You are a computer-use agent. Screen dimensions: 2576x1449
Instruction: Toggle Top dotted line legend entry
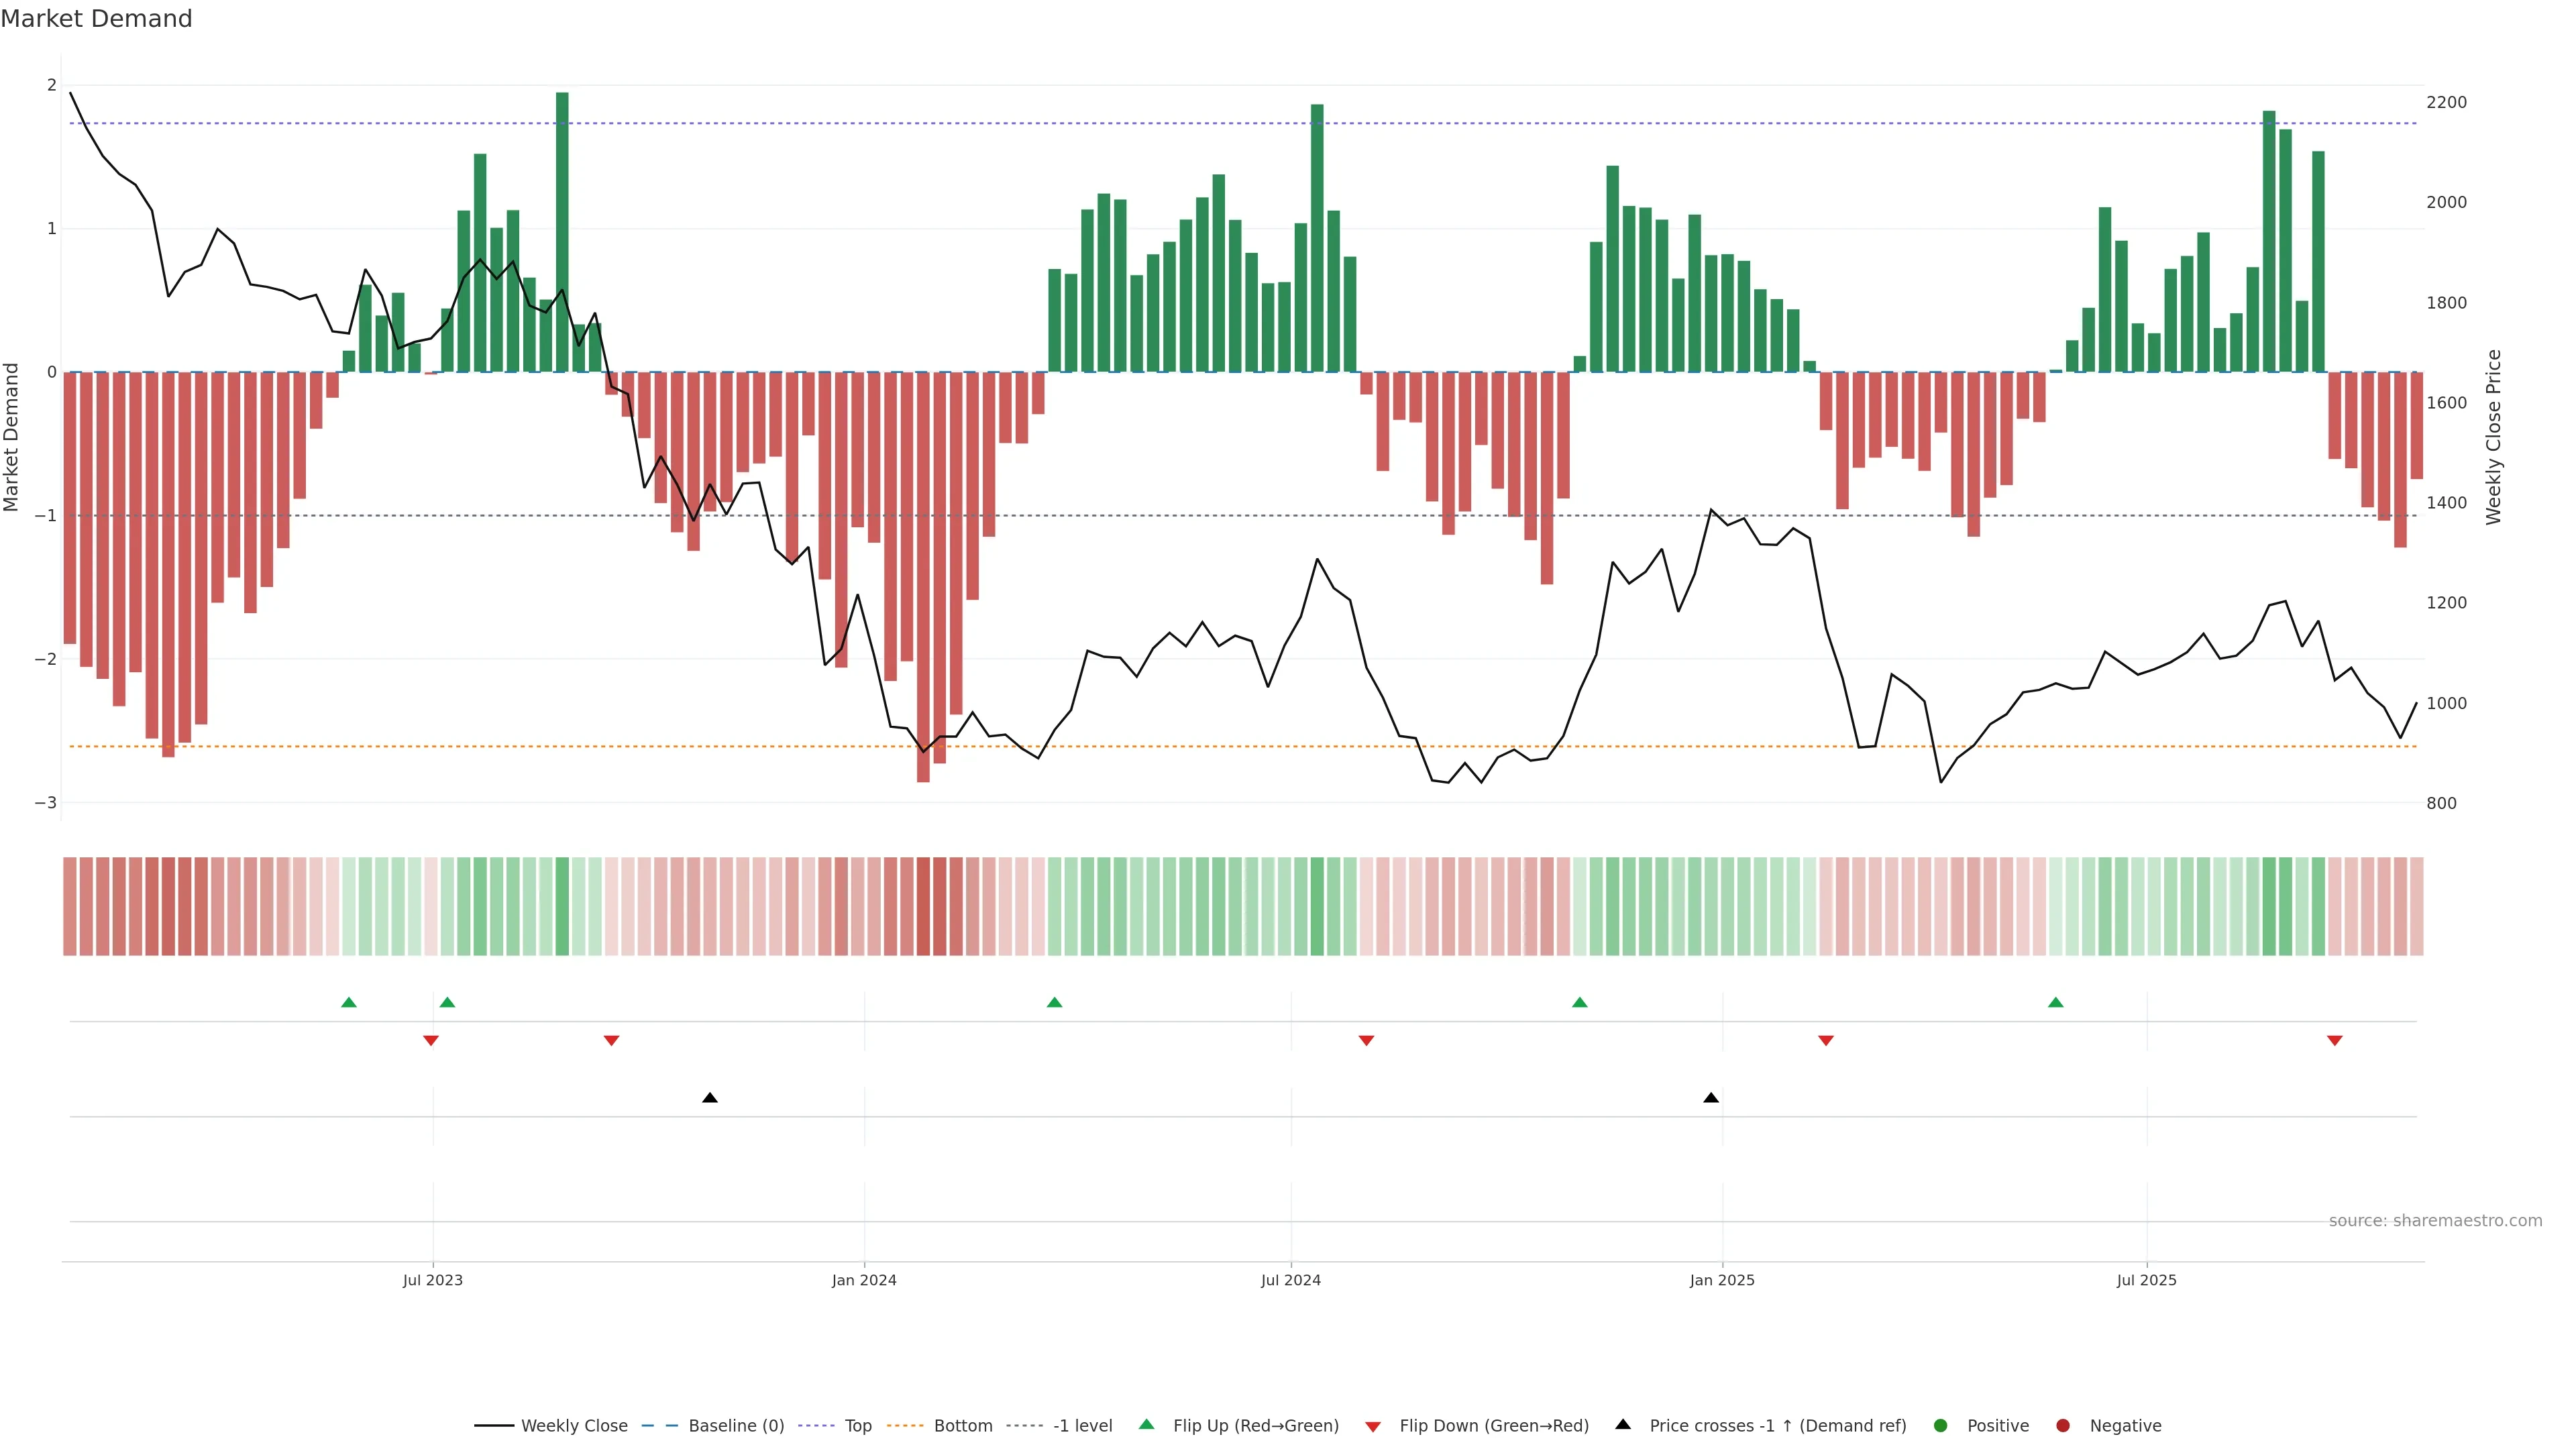tap(857, 1425)
